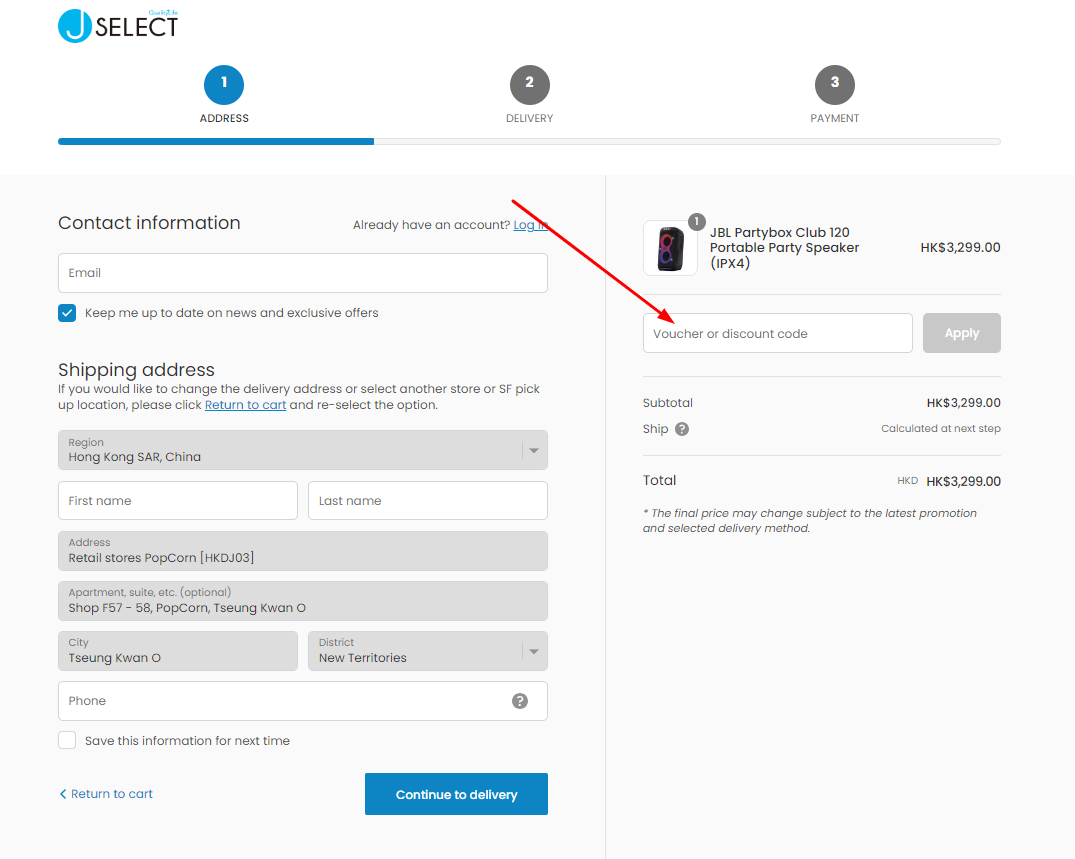
Task: Click Return to cart at bottom
Action: (106, 794)
